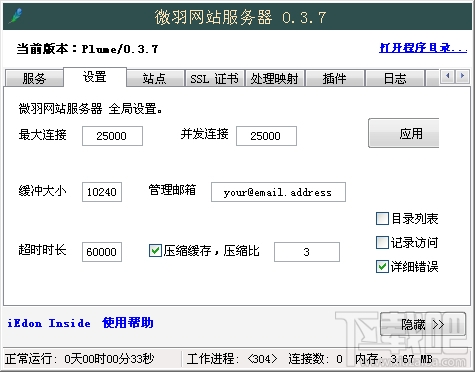Viewport: 475px width, 372px height.
Task: Switch to the 服务 tab
Action: click(x=34, y=79)
